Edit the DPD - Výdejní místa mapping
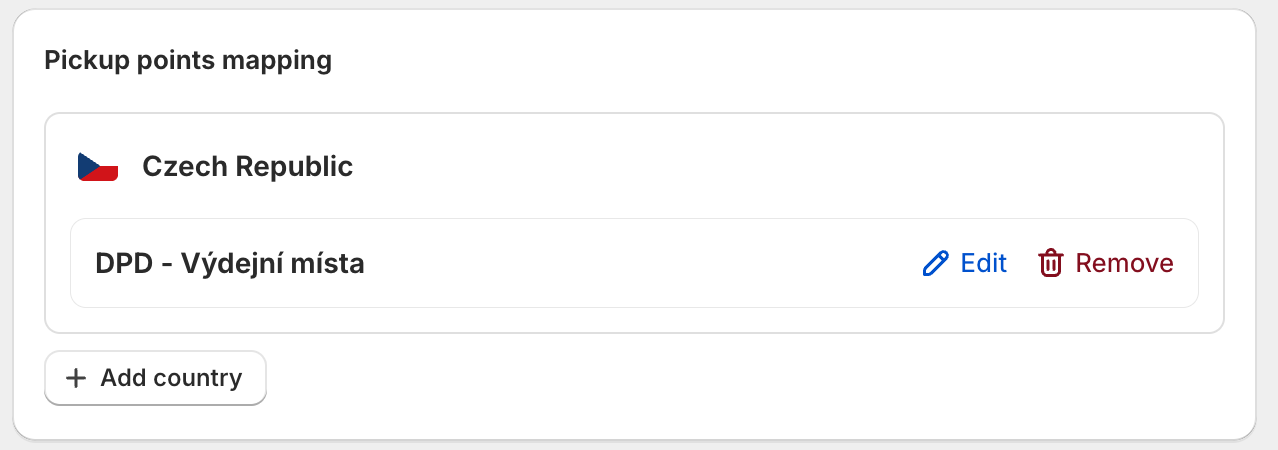The image size is (1278, 450). pyautogui.click(x=964, y=264)
